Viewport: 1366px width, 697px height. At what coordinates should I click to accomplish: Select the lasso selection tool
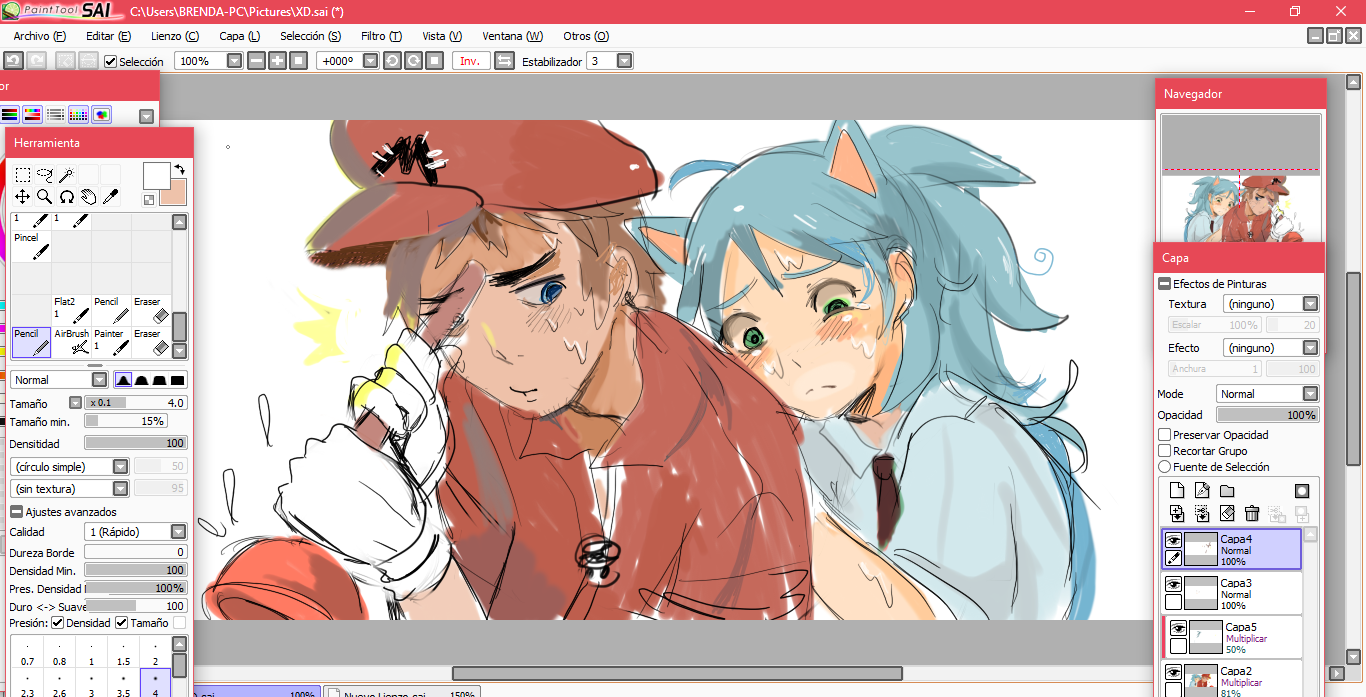coord(44,175)
